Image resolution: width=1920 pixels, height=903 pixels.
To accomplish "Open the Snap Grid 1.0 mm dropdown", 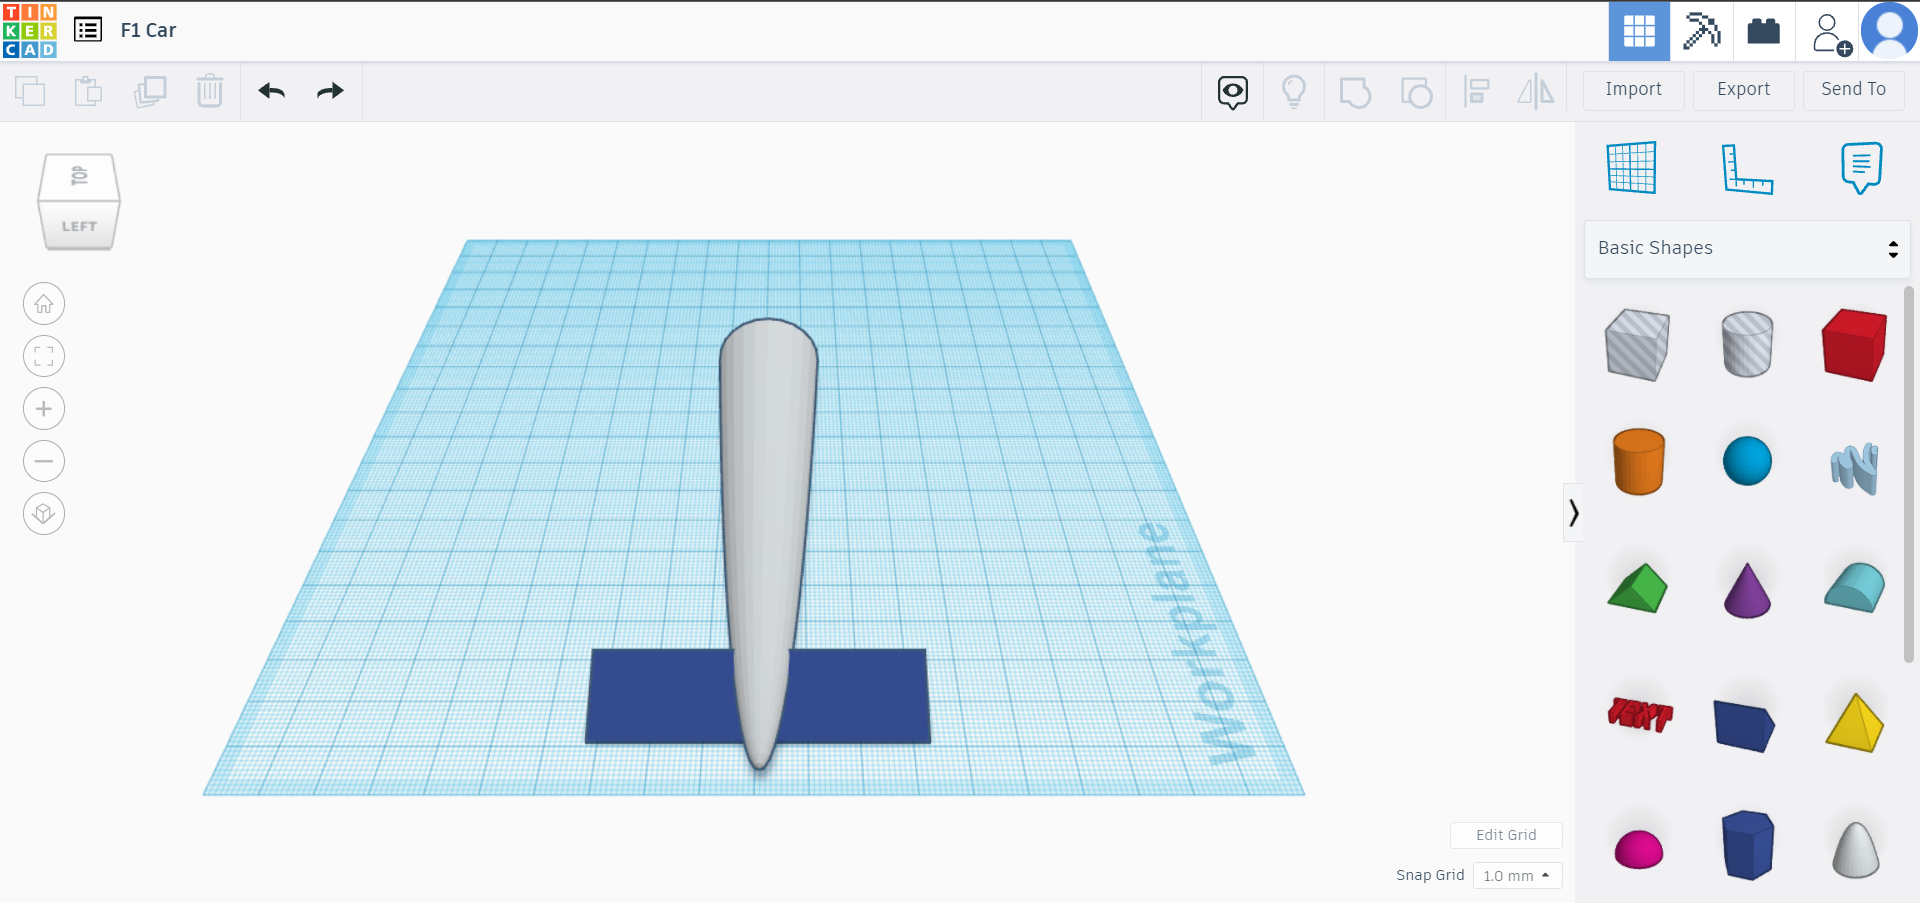I will (1517, 876).
